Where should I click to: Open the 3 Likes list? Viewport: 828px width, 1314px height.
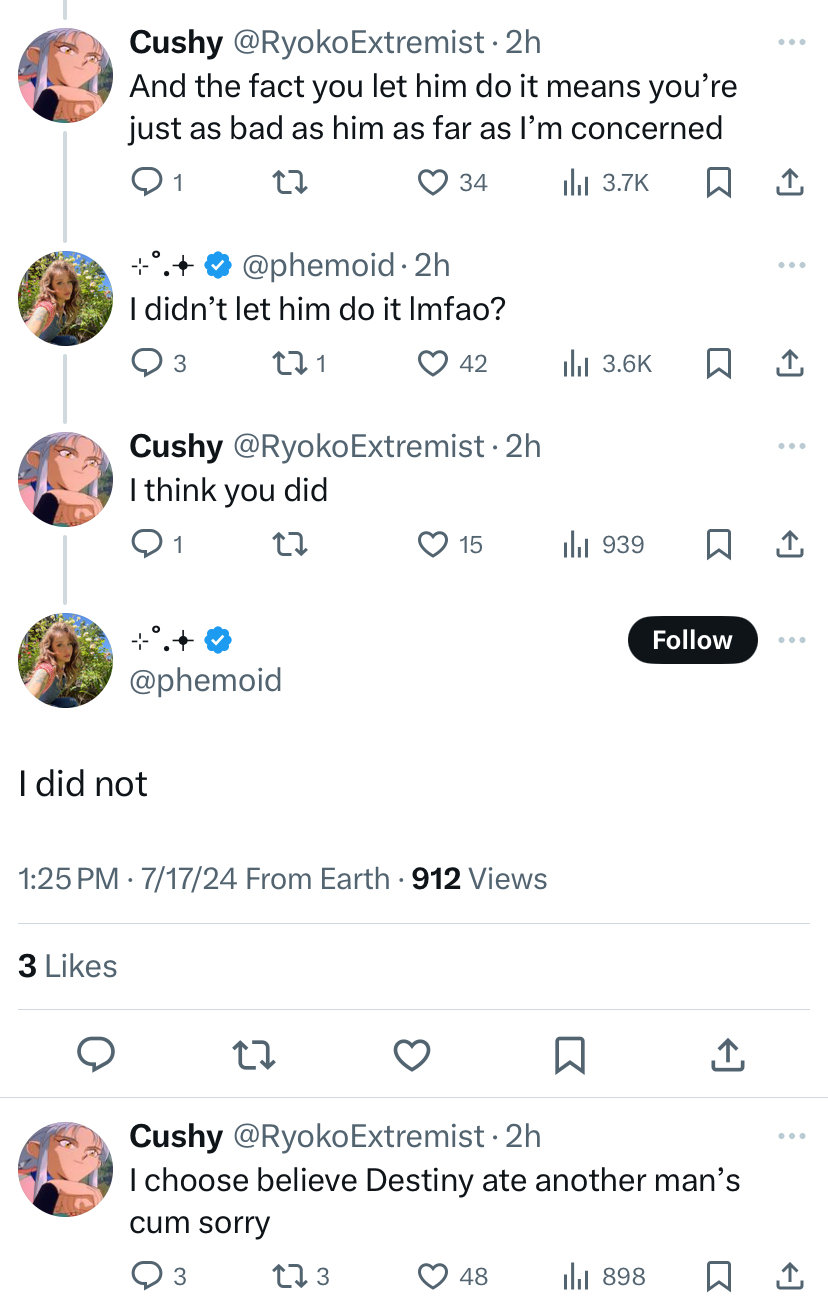[x=68, y=966]
